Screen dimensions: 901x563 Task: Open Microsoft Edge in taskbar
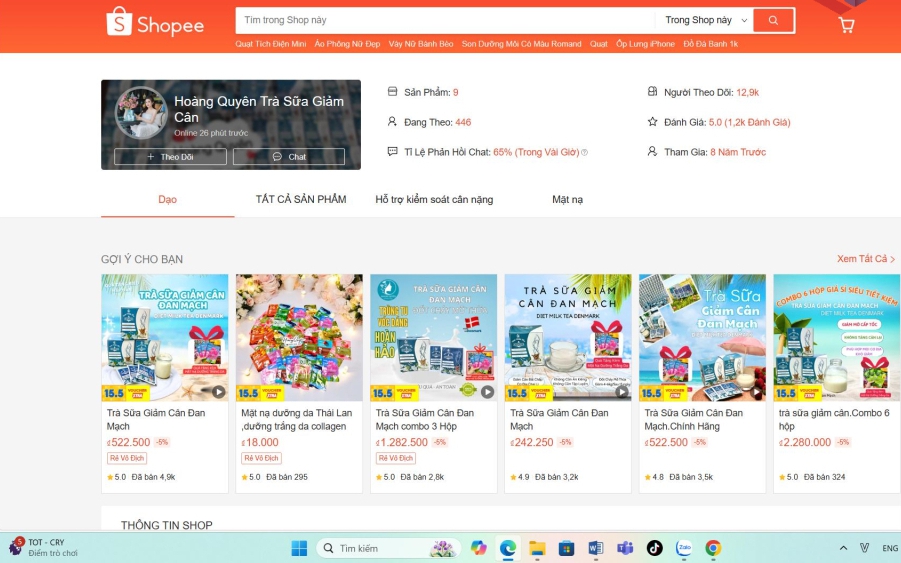(507, 548)
